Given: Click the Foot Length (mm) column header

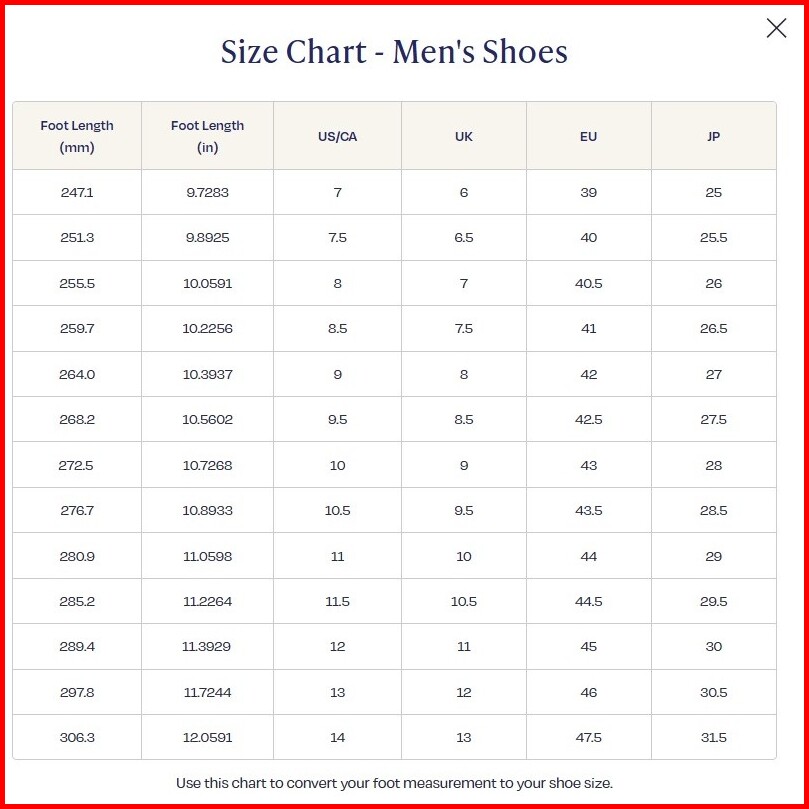Looking at the screenshot, I should 77,137.
